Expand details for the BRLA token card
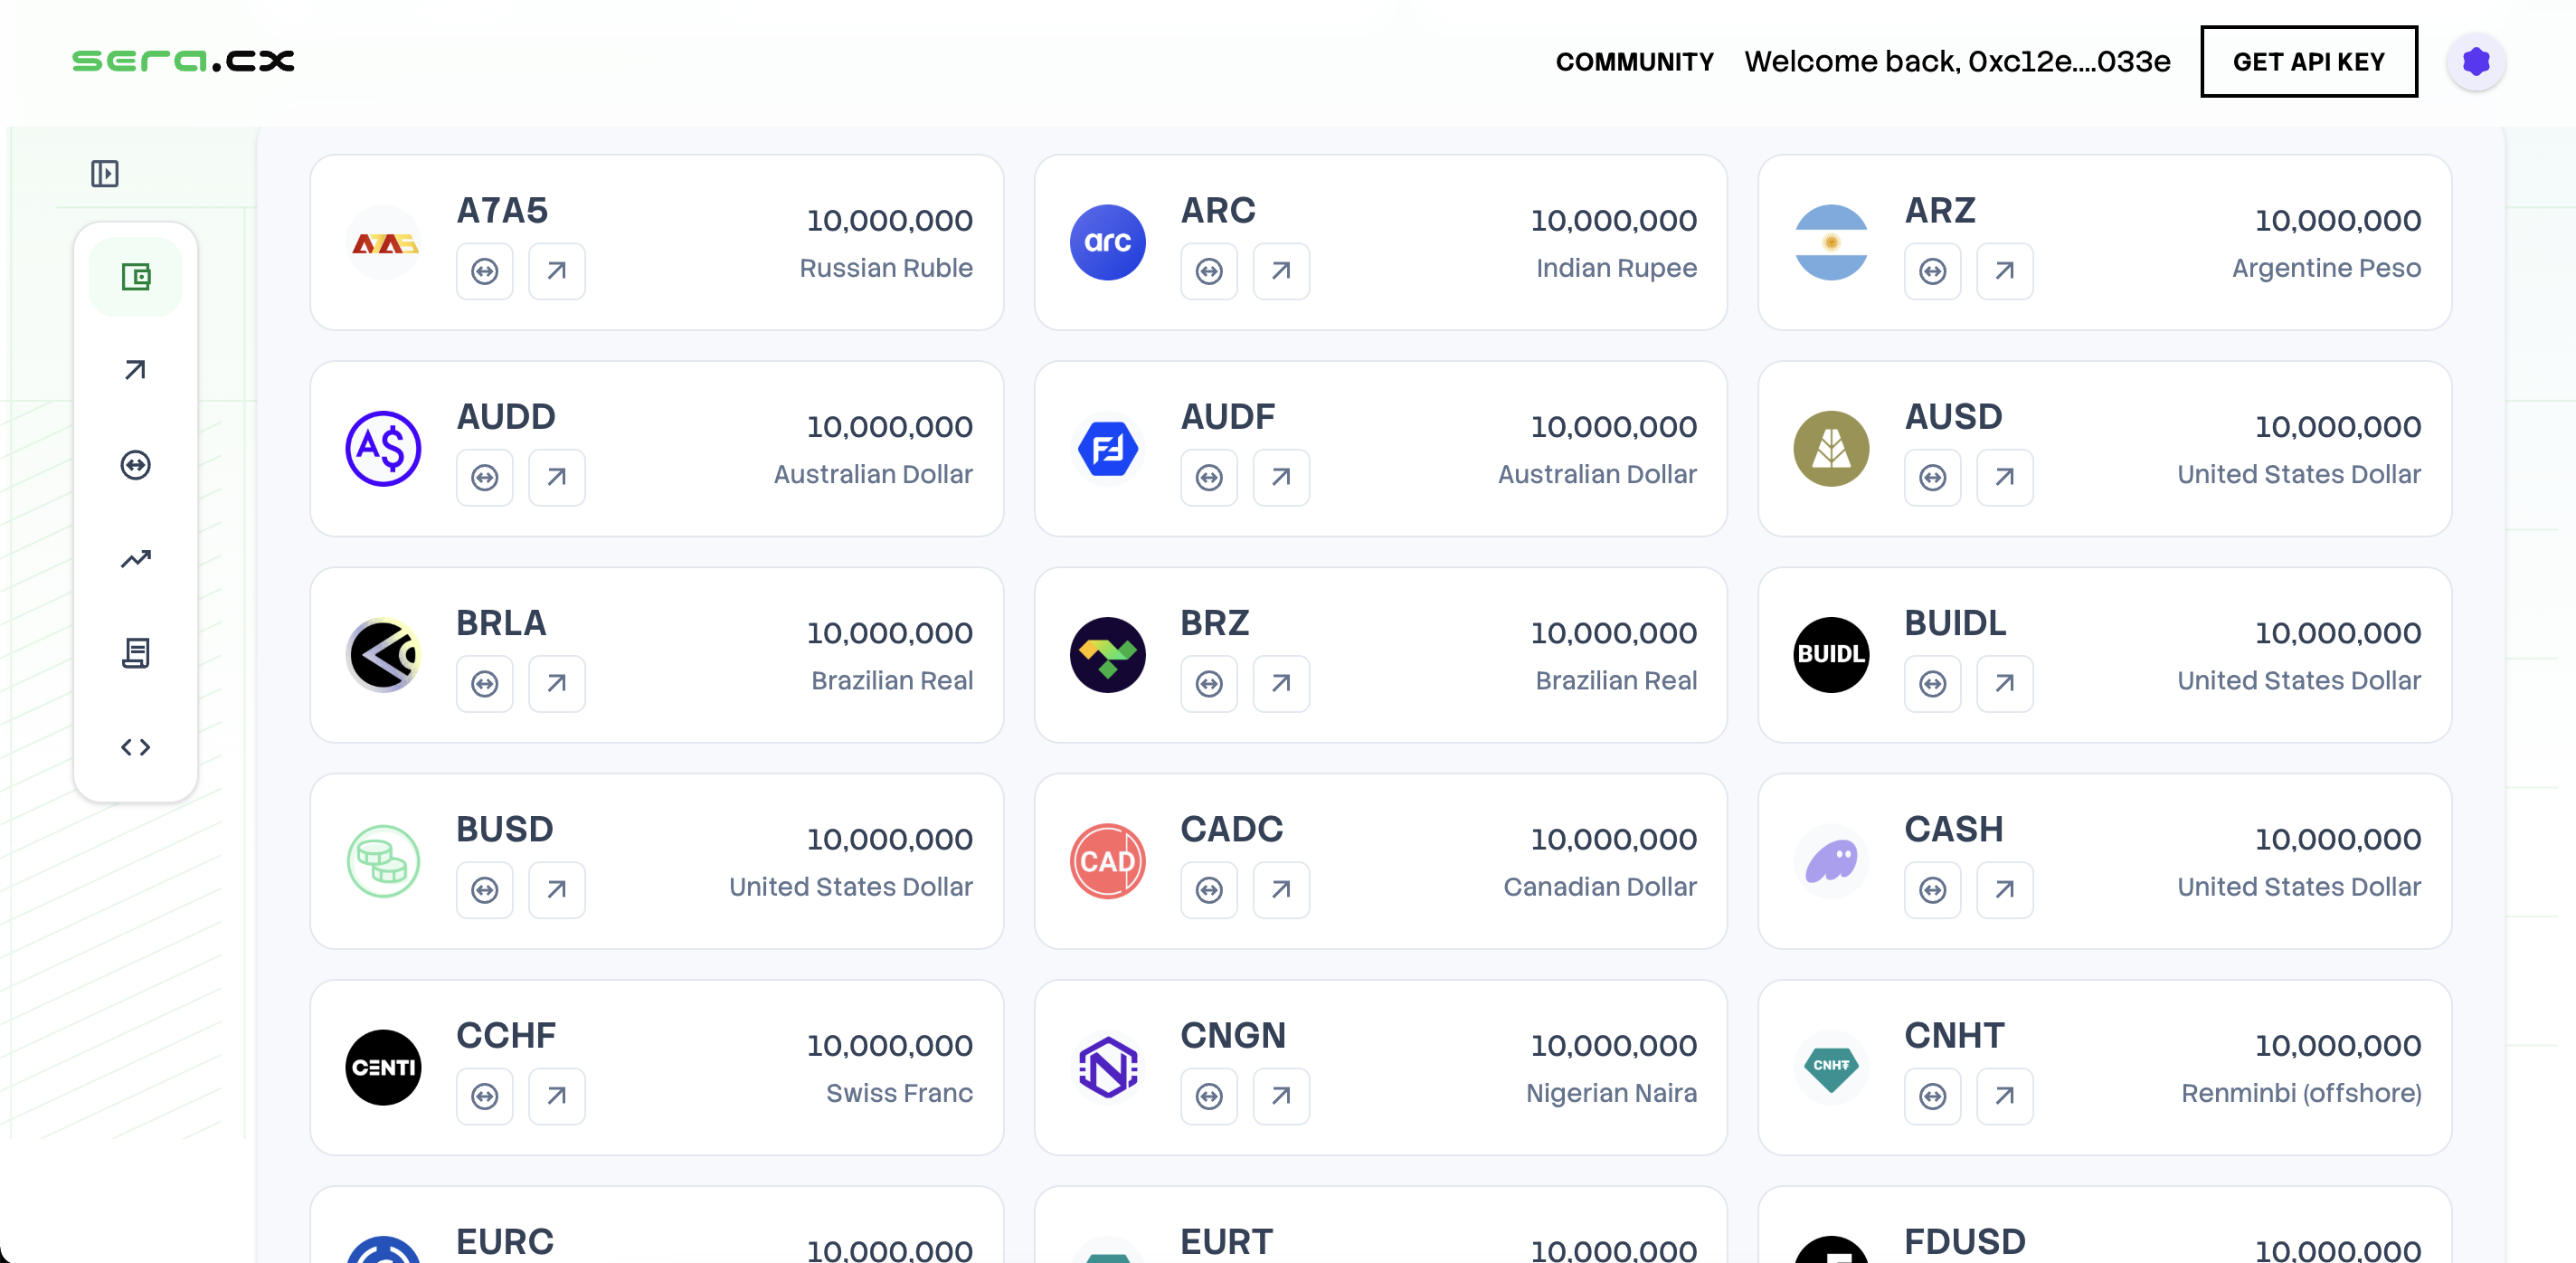This screenshot has width=2576, height=1263. pyautogui.click(x=557, y=683)
